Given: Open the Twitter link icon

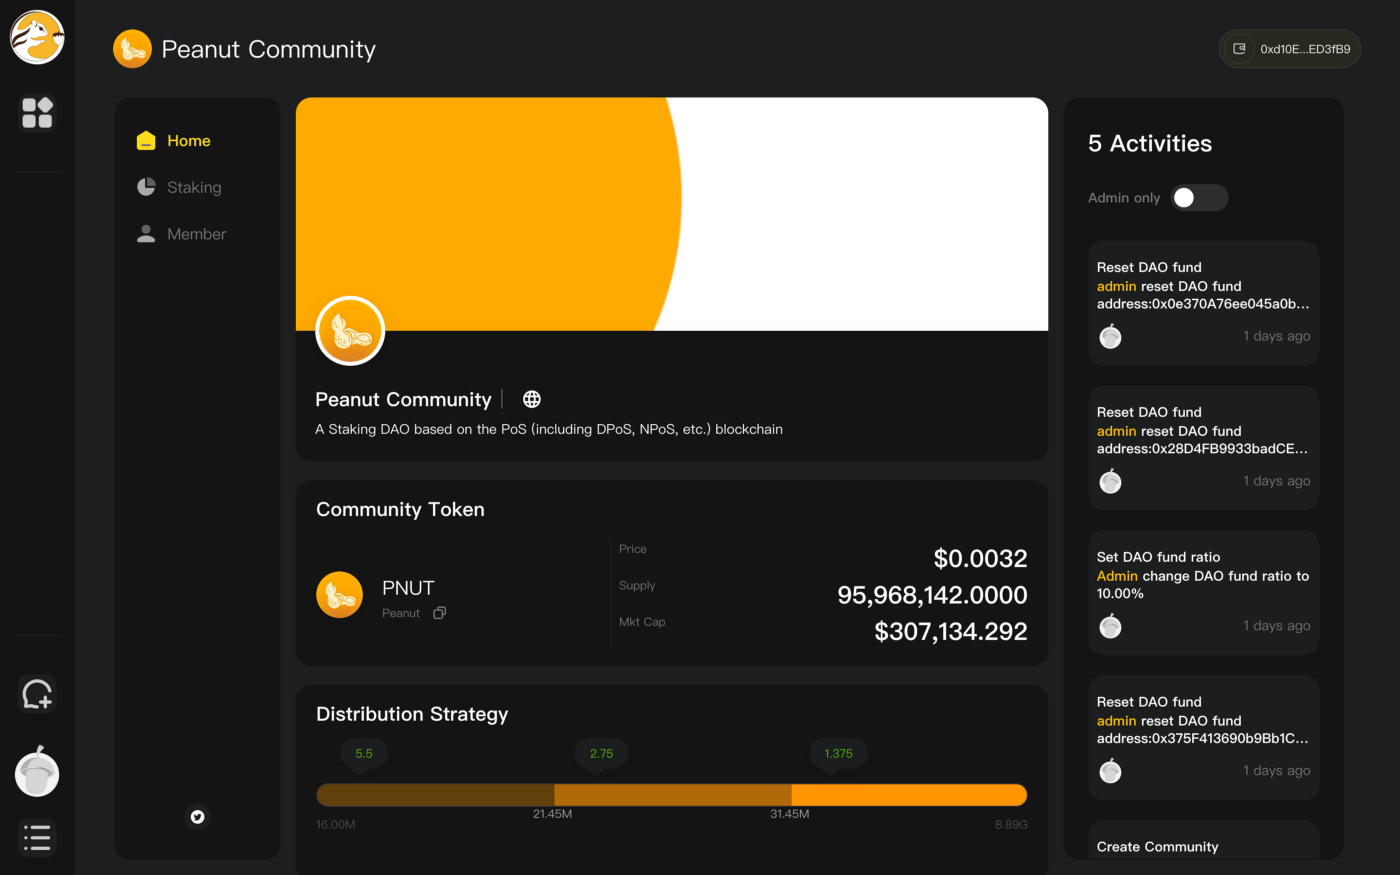Looking at the screenshot, I should click(x=198, y=817).
